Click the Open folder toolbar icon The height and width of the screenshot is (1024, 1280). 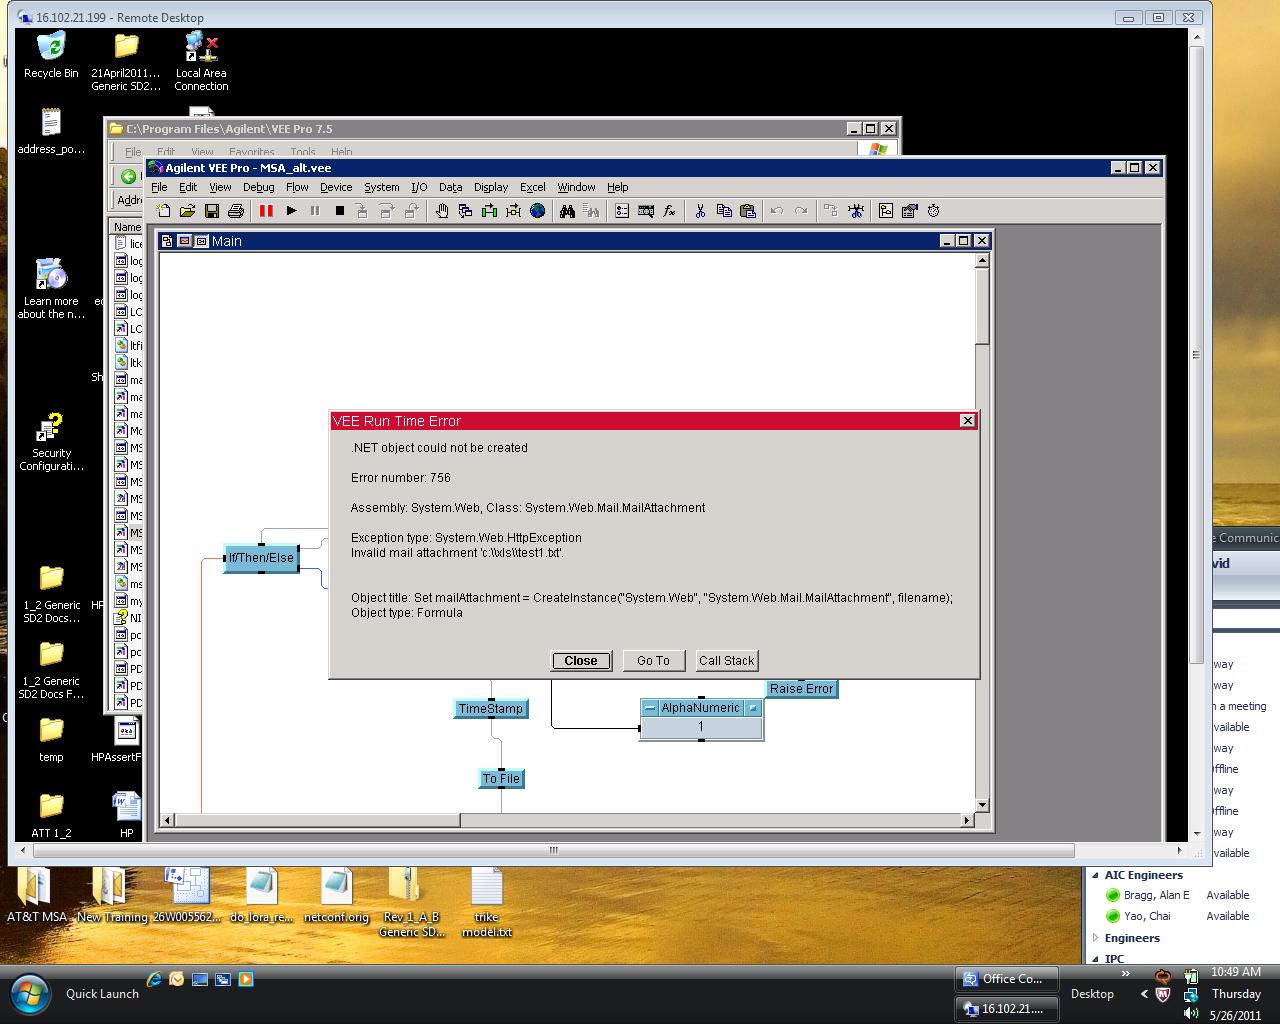tap(187, 211)
